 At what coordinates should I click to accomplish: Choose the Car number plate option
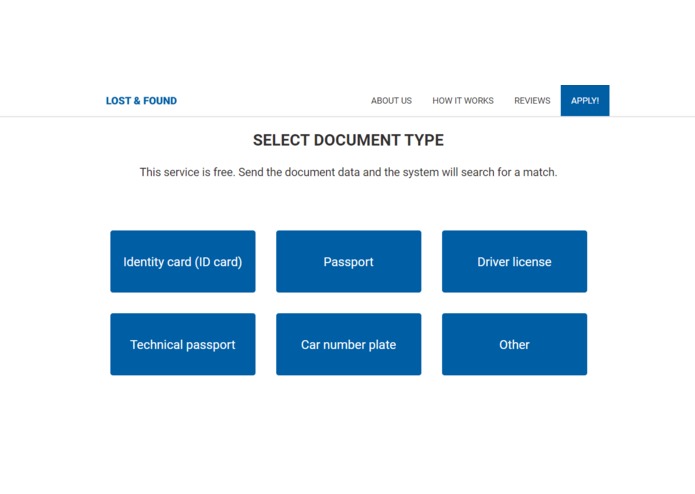click(348, 344)
